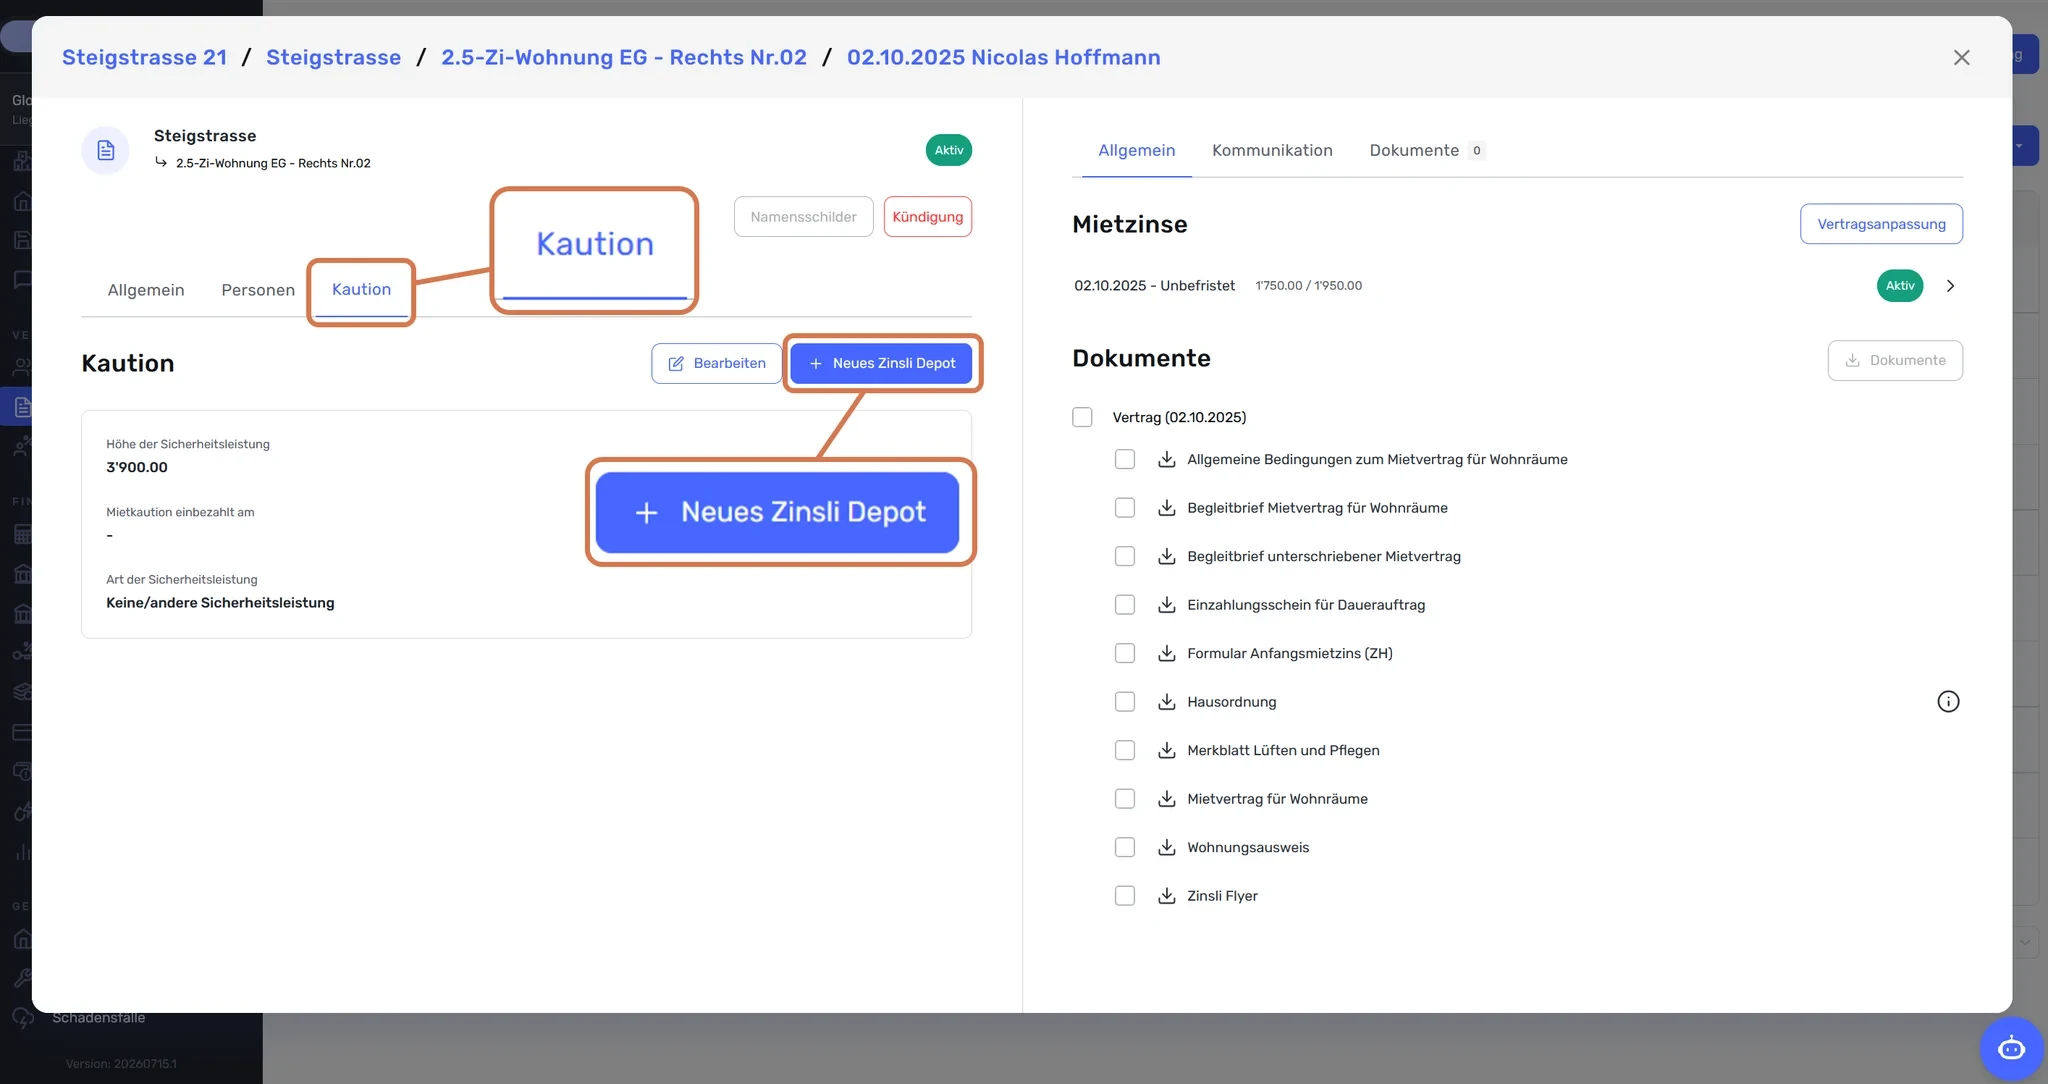Image resolution: width=2048 pixels, height=1084 pixels.
Task: Open the Steigstrasse breadcrumb link
Action: (x=334, y=57)
